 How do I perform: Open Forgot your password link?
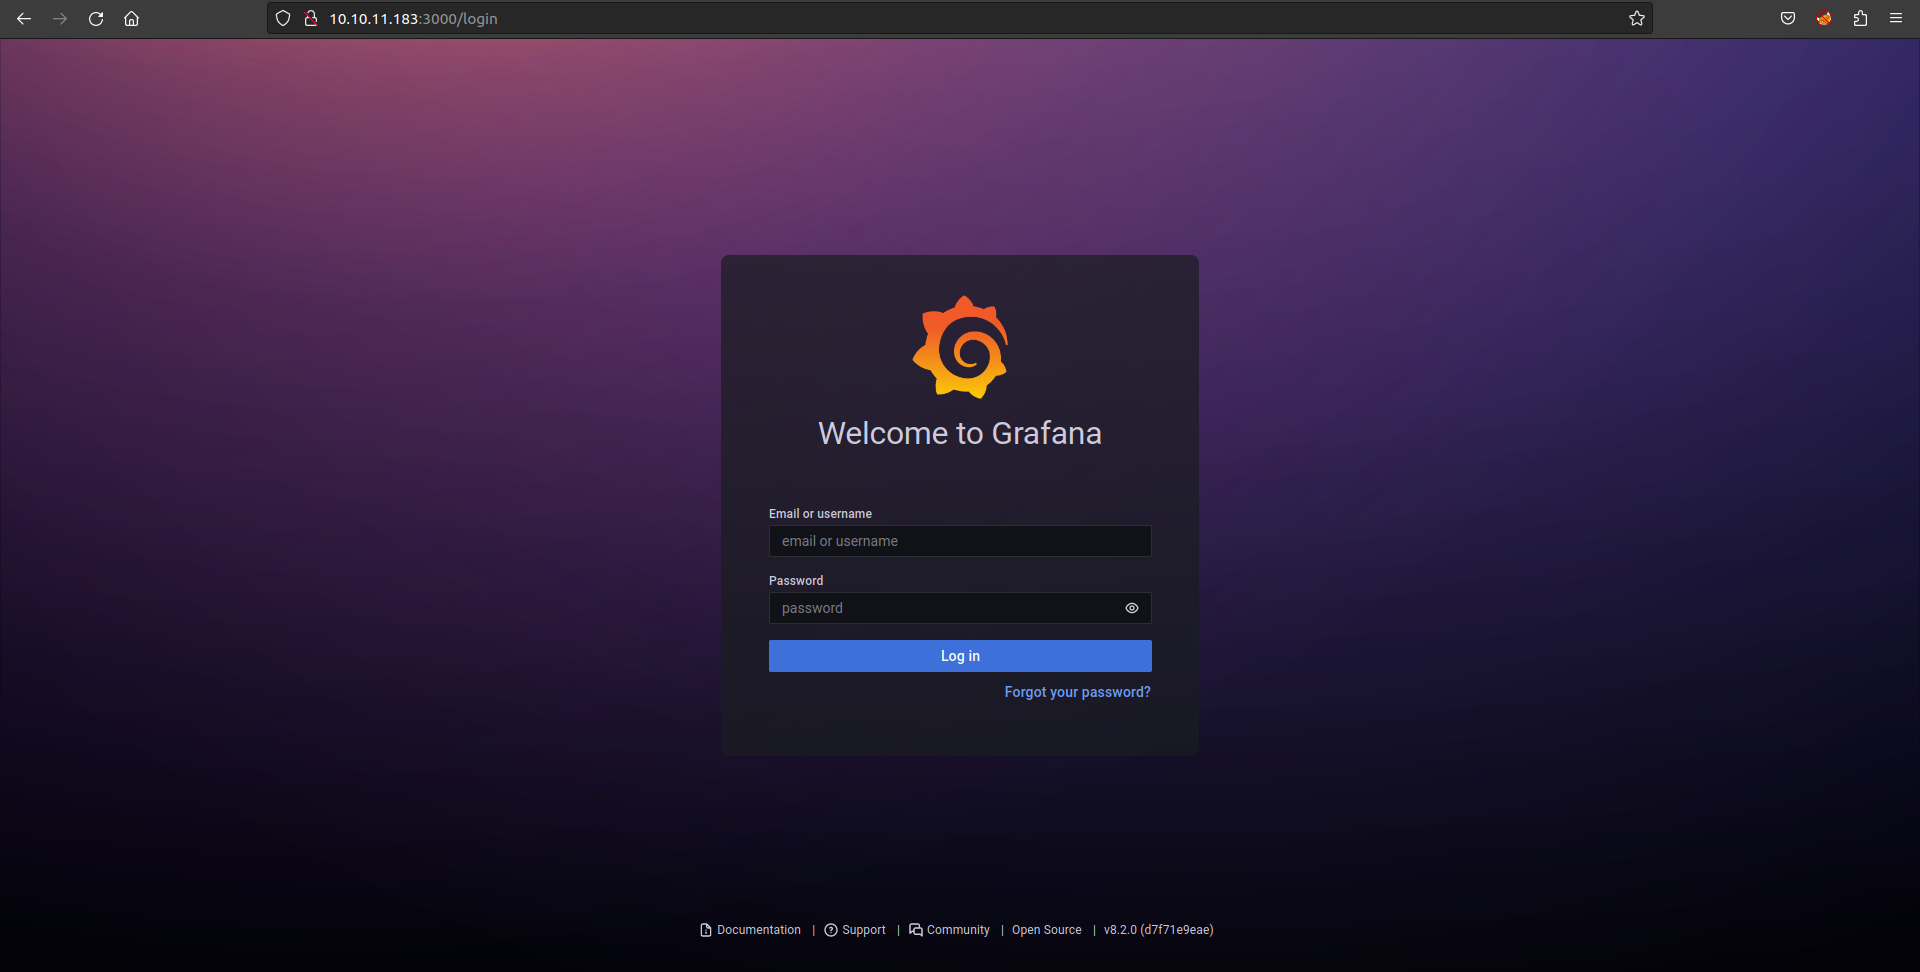coord(1077,692)
